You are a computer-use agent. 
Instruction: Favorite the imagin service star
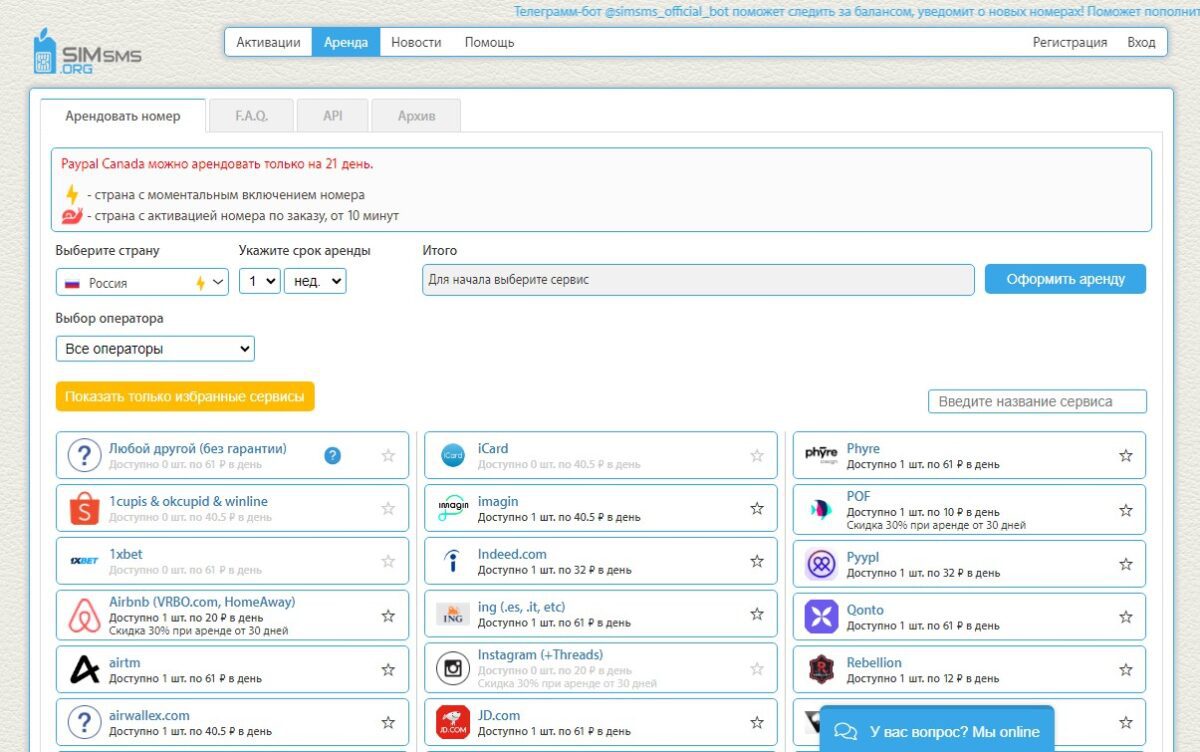(757, 508)
